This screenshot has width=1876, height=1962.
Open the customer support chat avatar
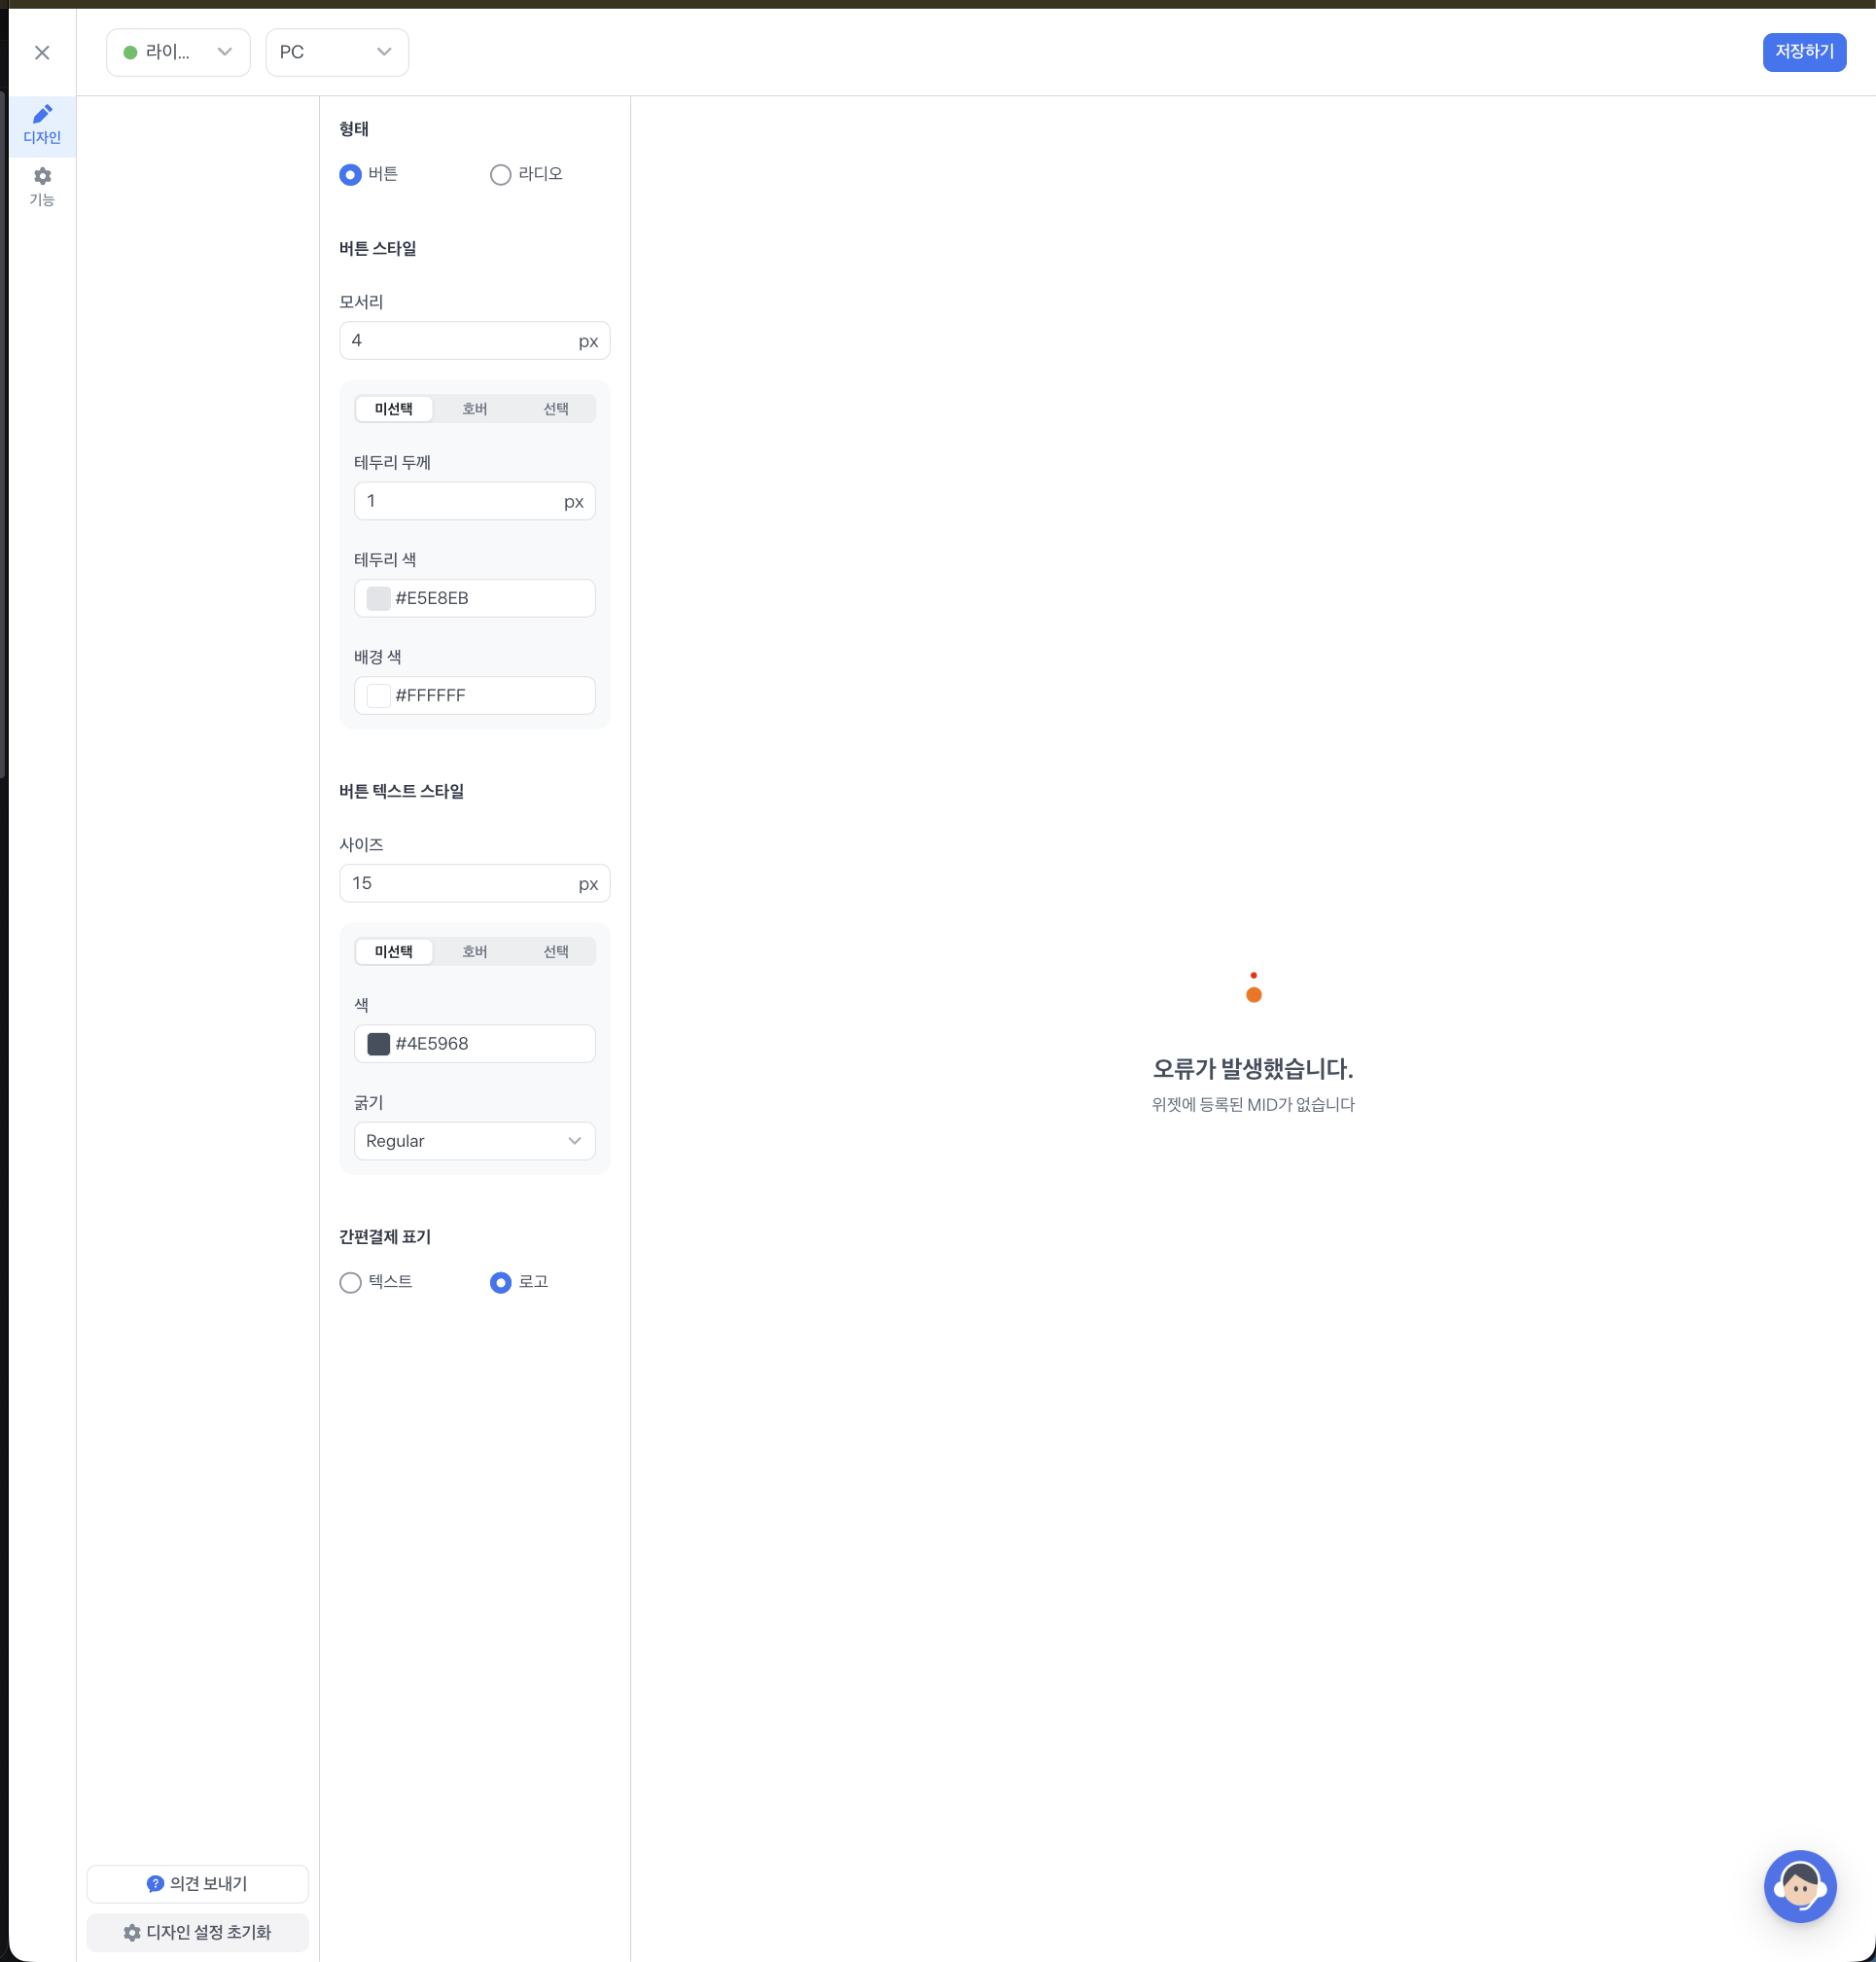click(x=1799, y=1885)
